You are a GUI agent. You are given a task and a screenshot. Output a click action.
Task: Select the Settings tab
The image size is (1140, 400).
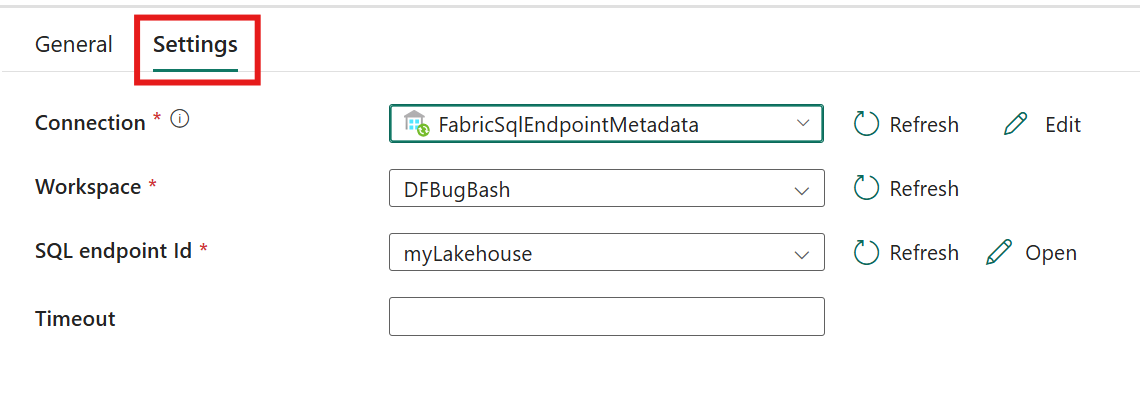195,45
